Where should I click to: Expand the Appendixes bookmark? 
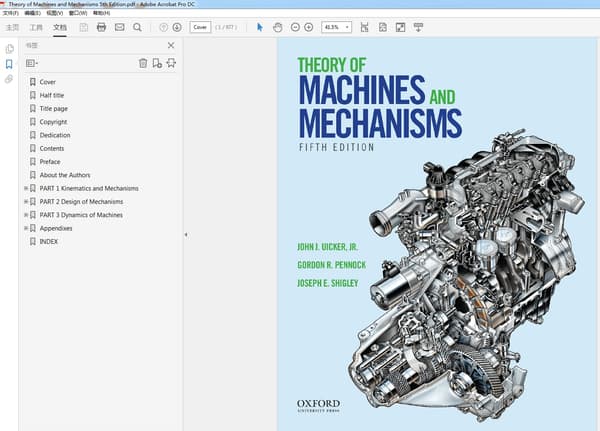click(x=26, y=228)
